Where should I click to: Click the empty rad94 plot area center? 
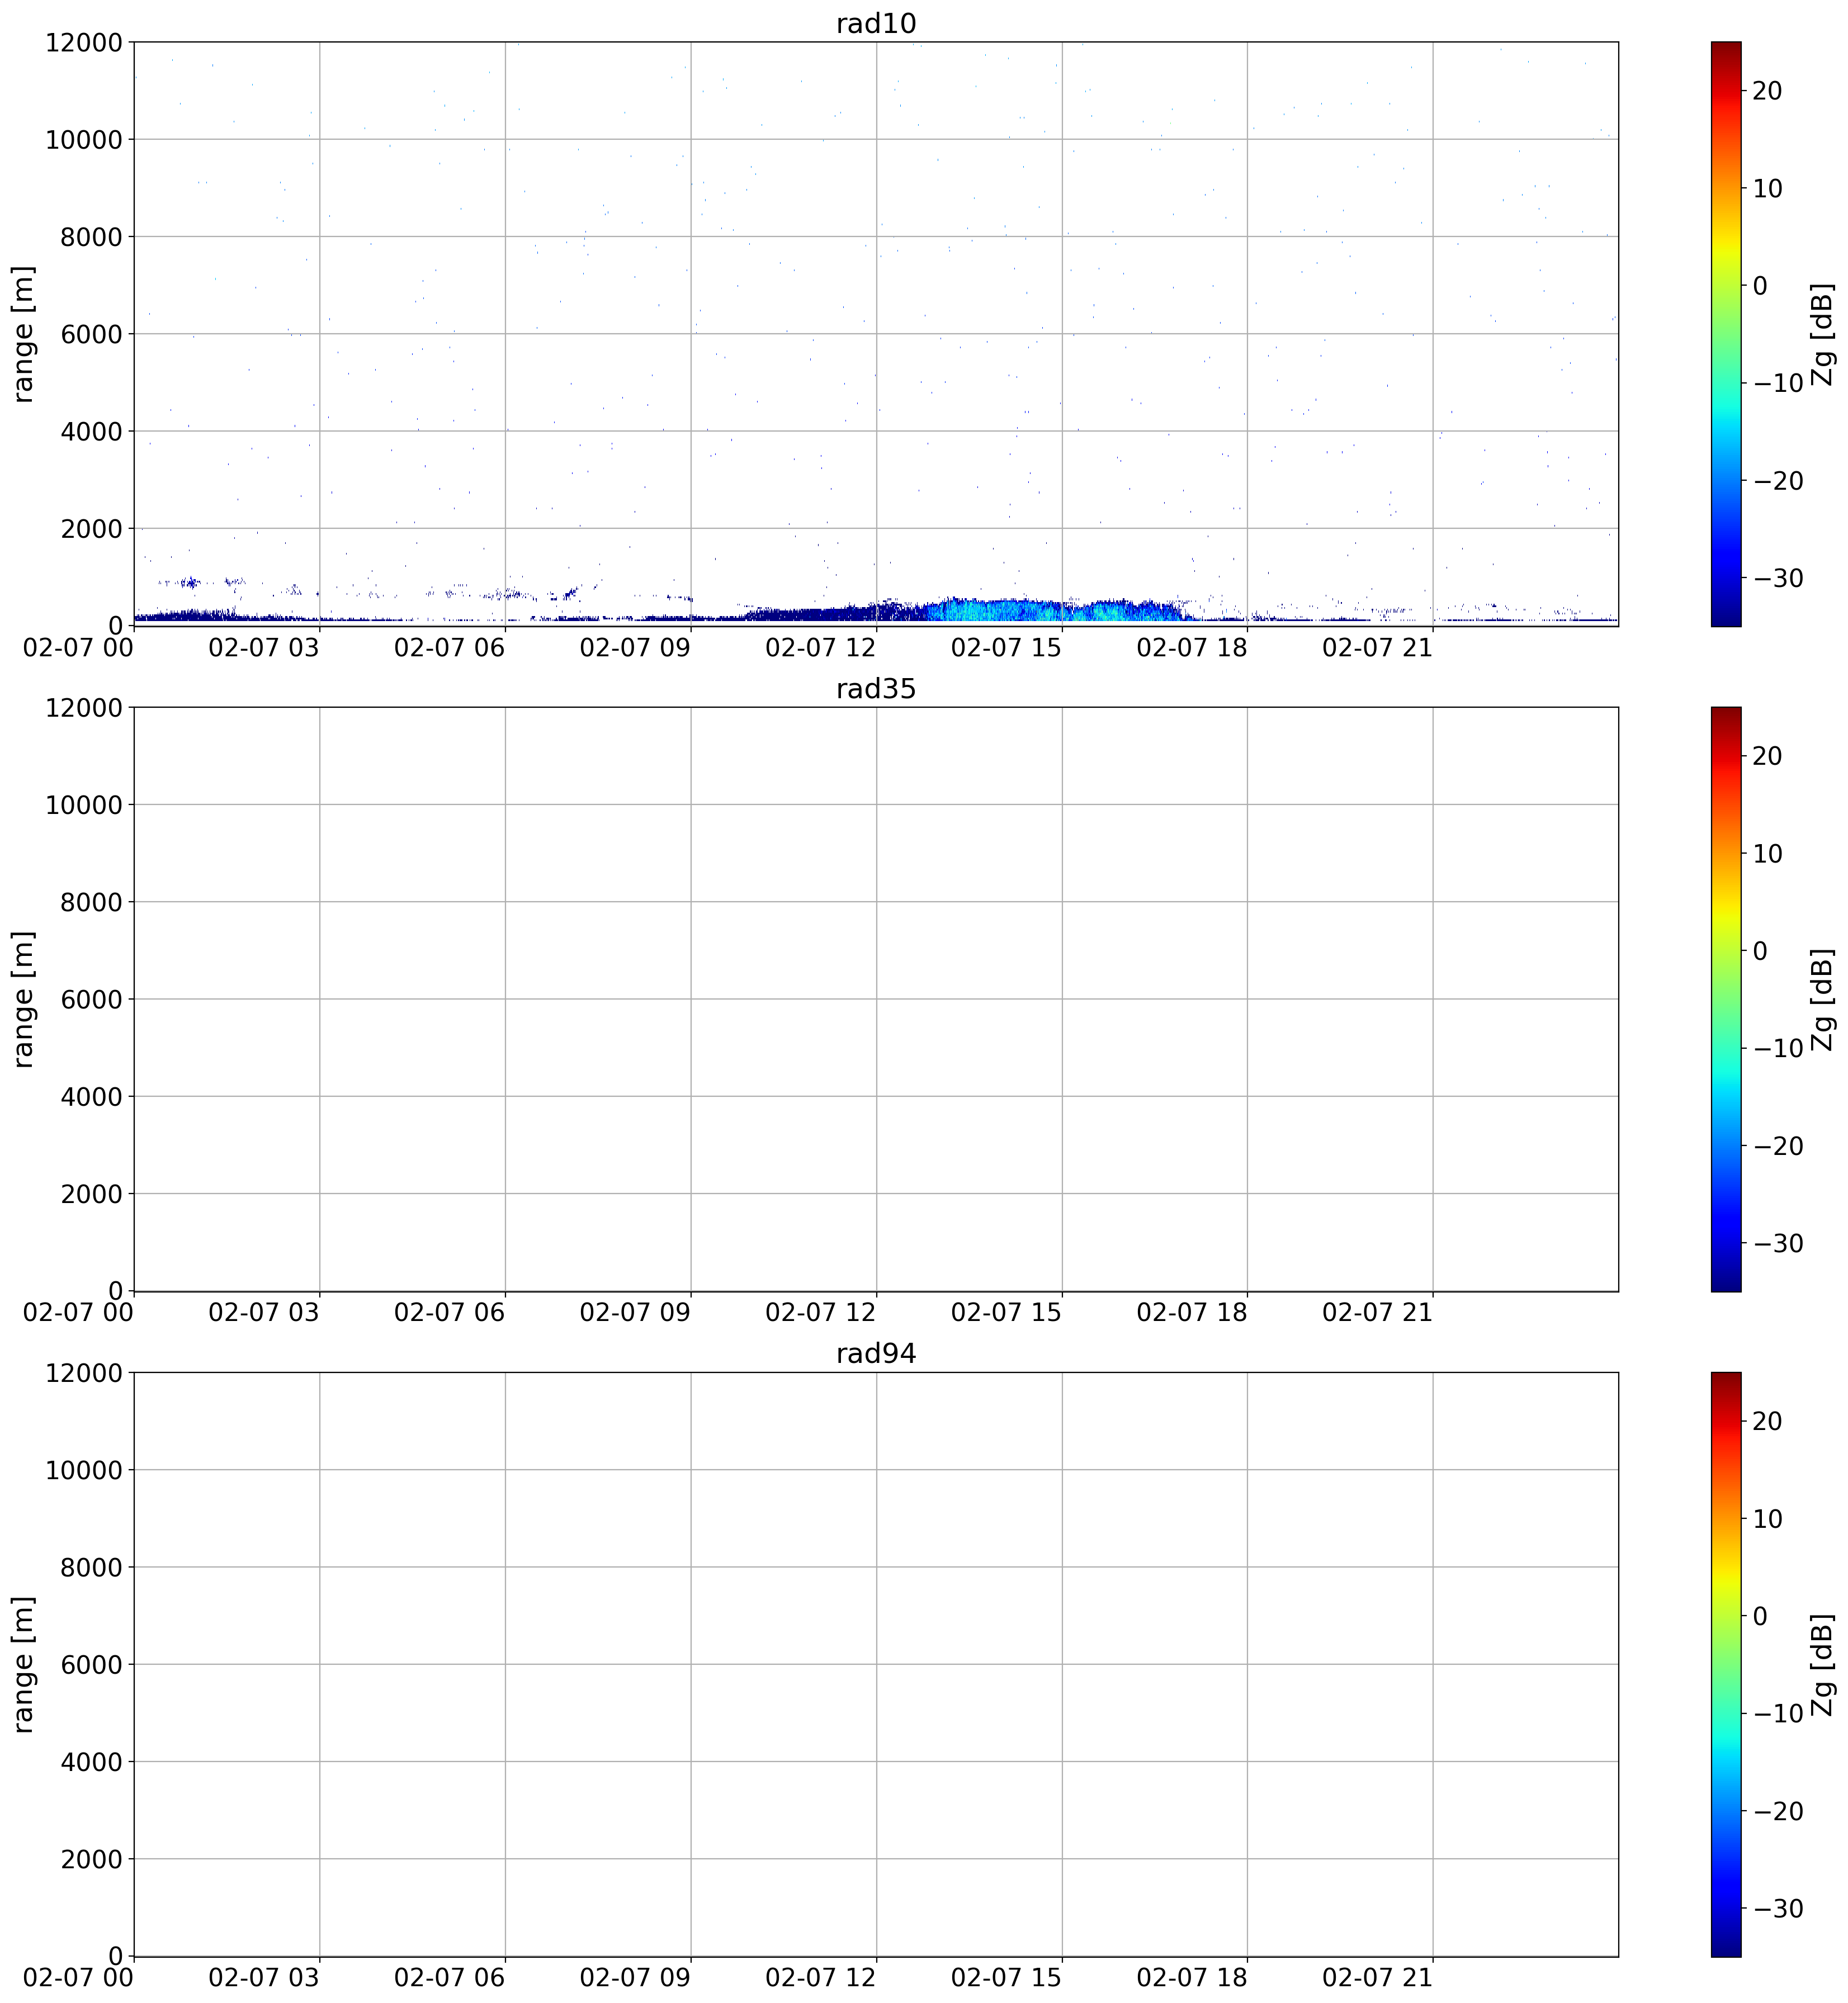click(x=876, y=1664)
